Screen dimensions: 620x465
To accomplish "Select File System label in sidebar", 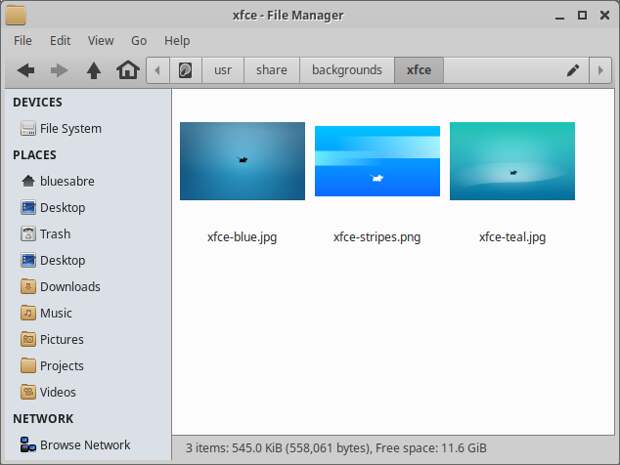I will [x=71, y=129].
